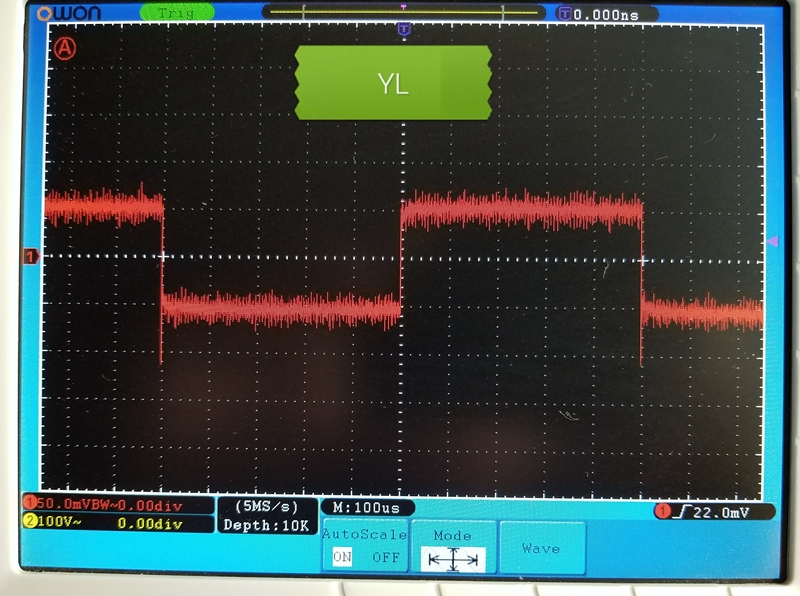Turn AutoScale ON
Viewport: 800px width, 596px height.
pyautogui.click(x=342, y=558)
